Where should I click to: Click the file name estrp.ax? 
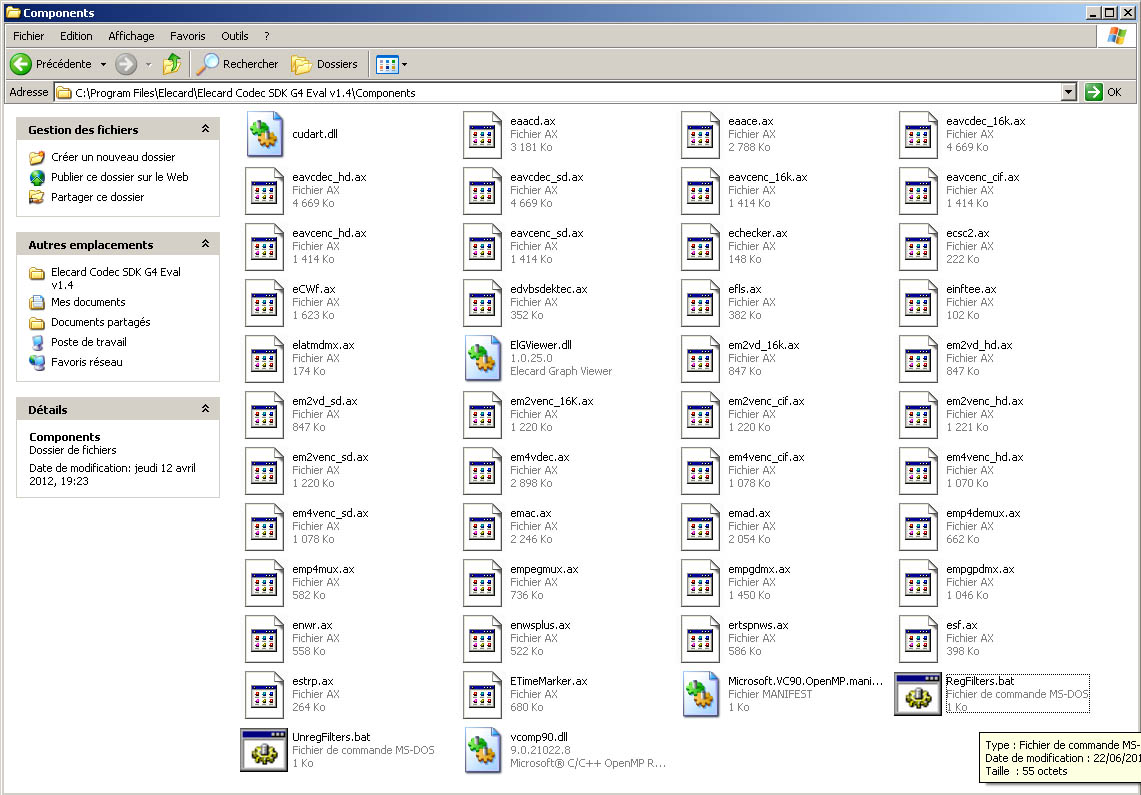(x=312, y=681)
